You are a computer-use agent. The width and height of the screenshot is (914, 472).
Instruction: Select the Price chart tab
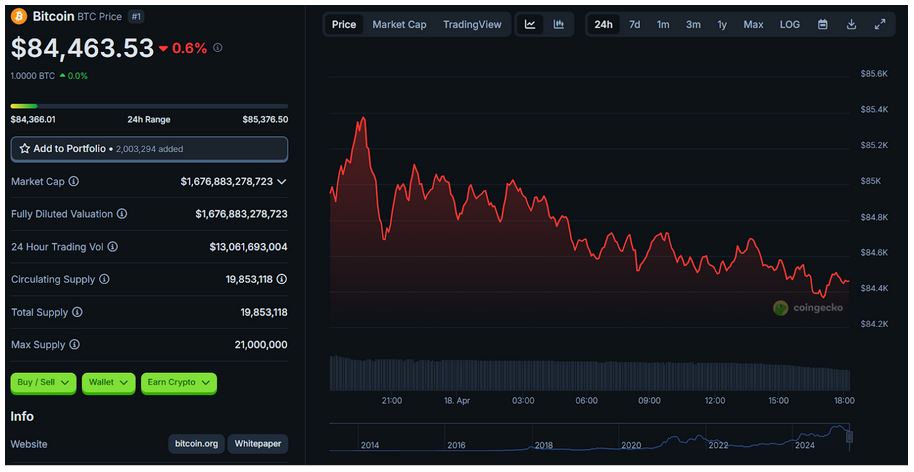344,24
